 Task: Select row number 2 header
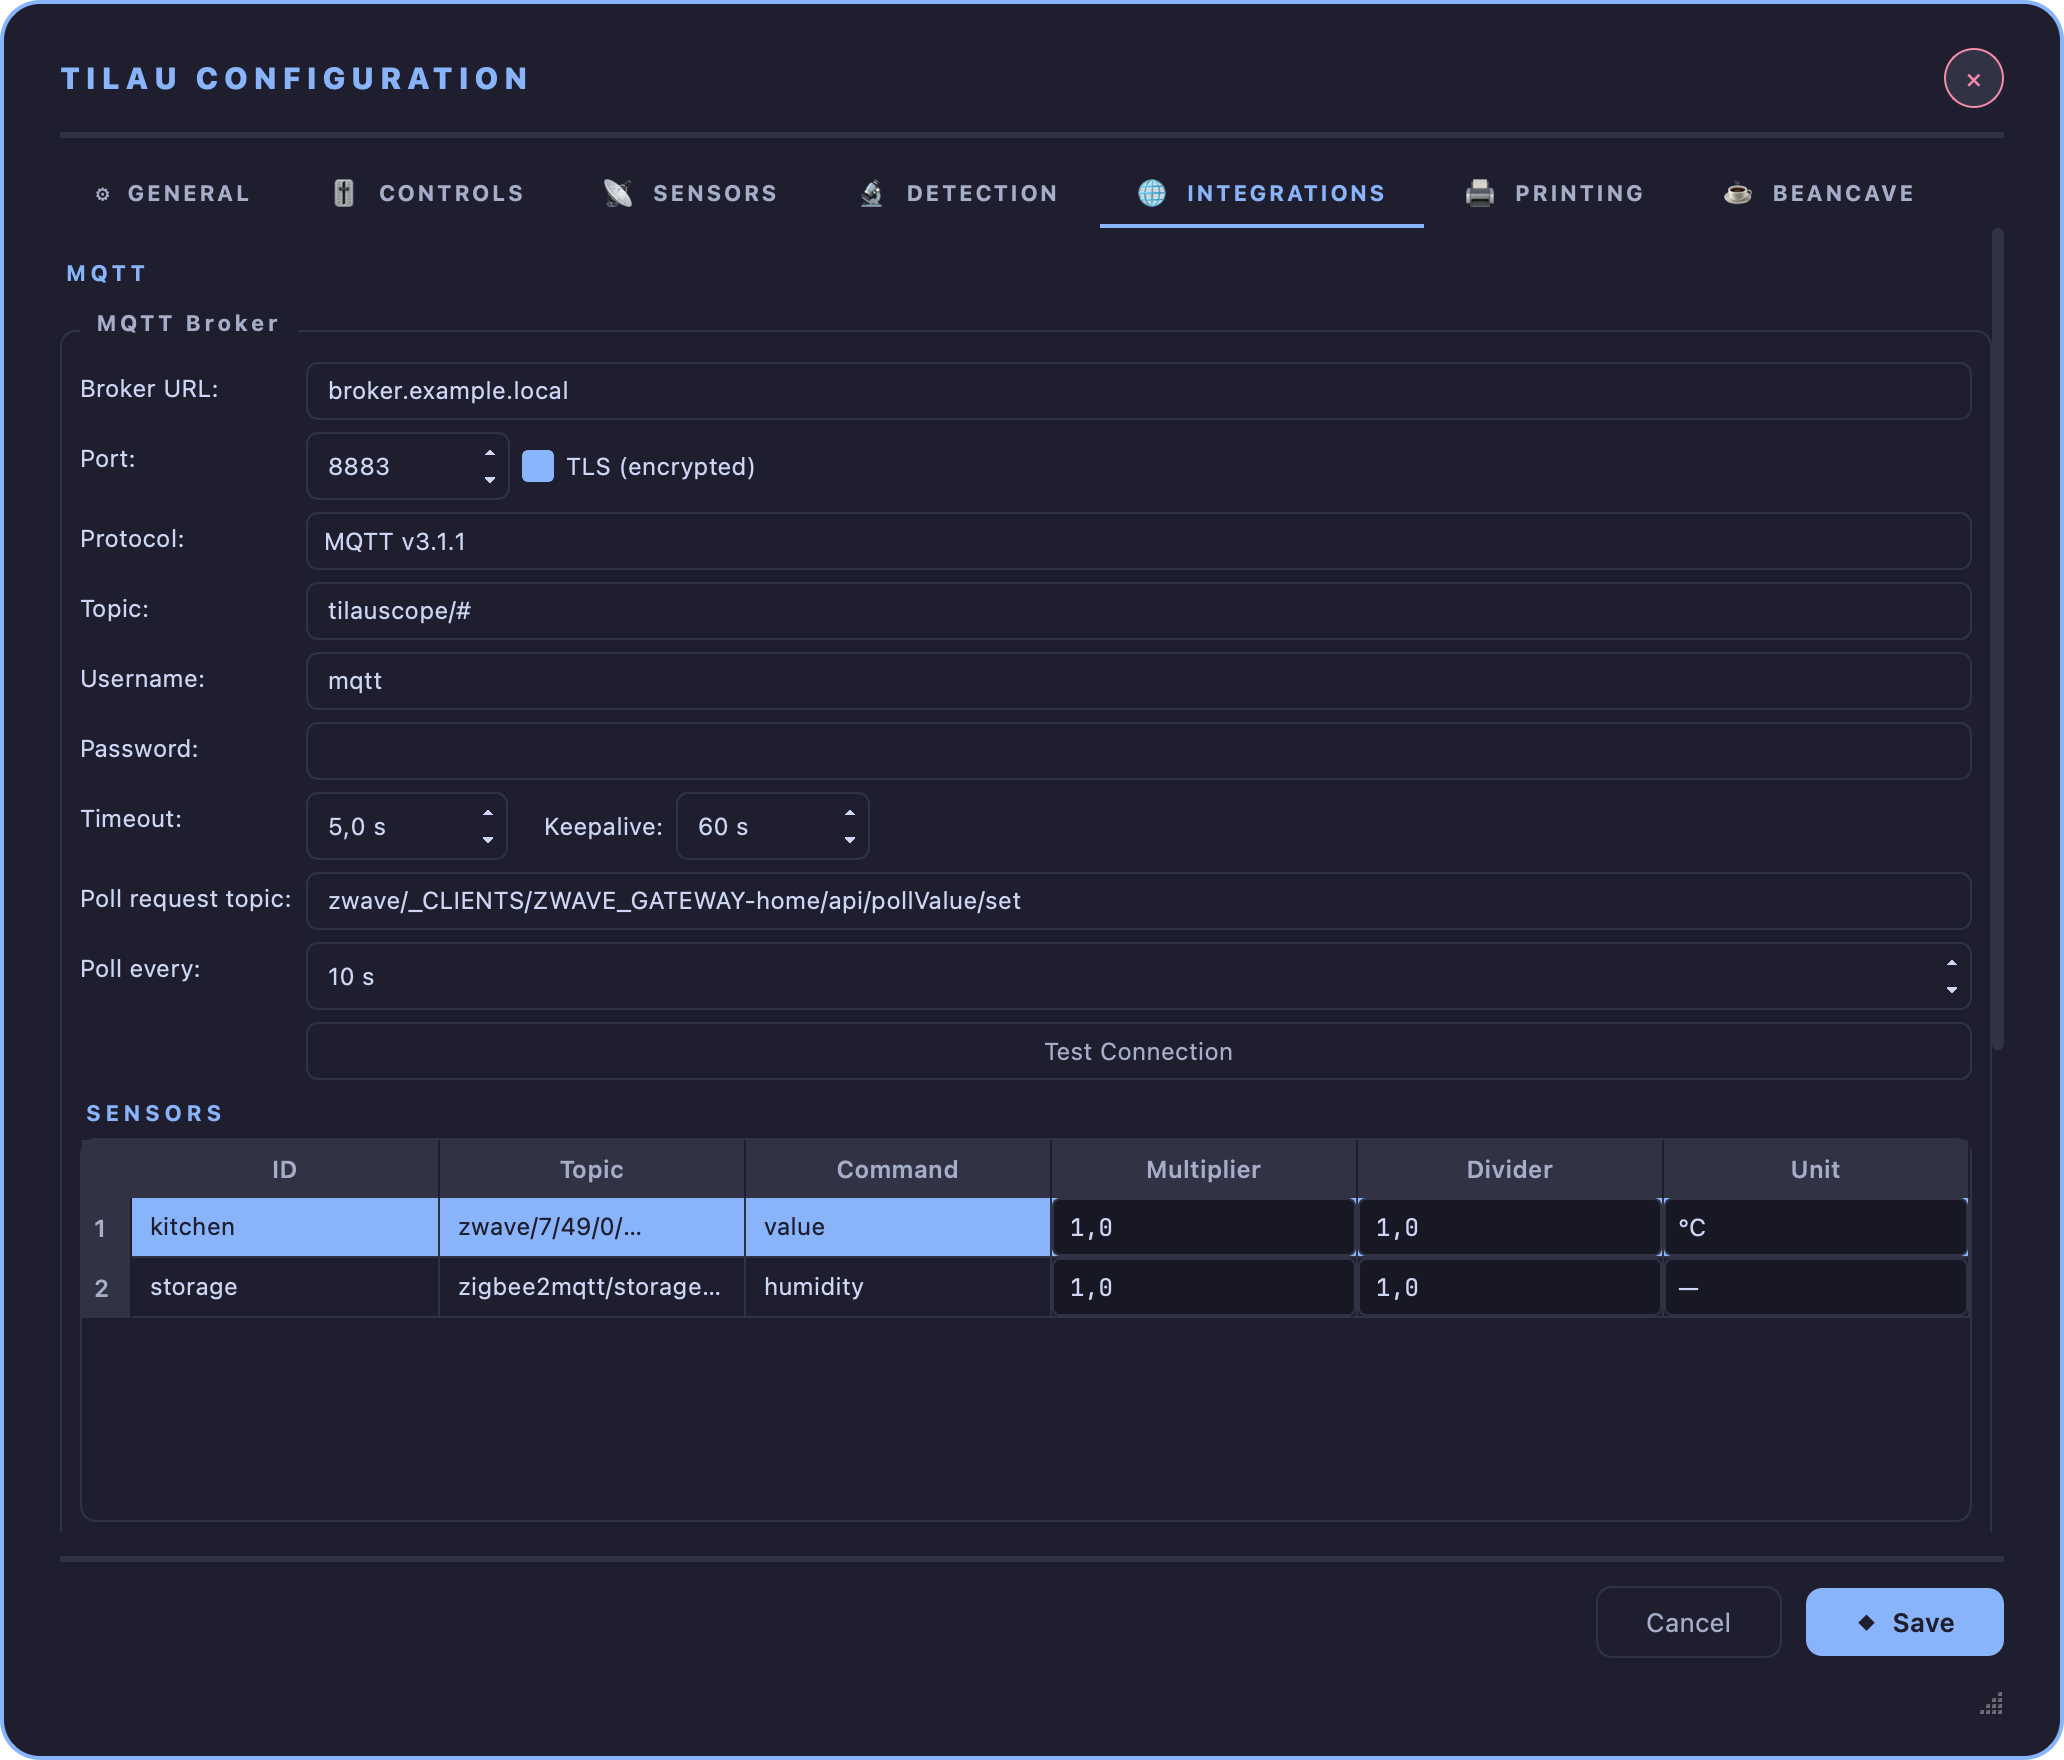click(x=105, y=1287)
